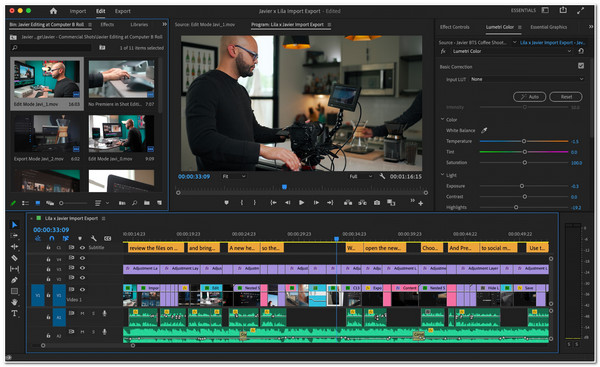This screenshot has width=600, height=367.
Task: Collapse the Light section
Action: pyautogui.click(x=443, y=175)
